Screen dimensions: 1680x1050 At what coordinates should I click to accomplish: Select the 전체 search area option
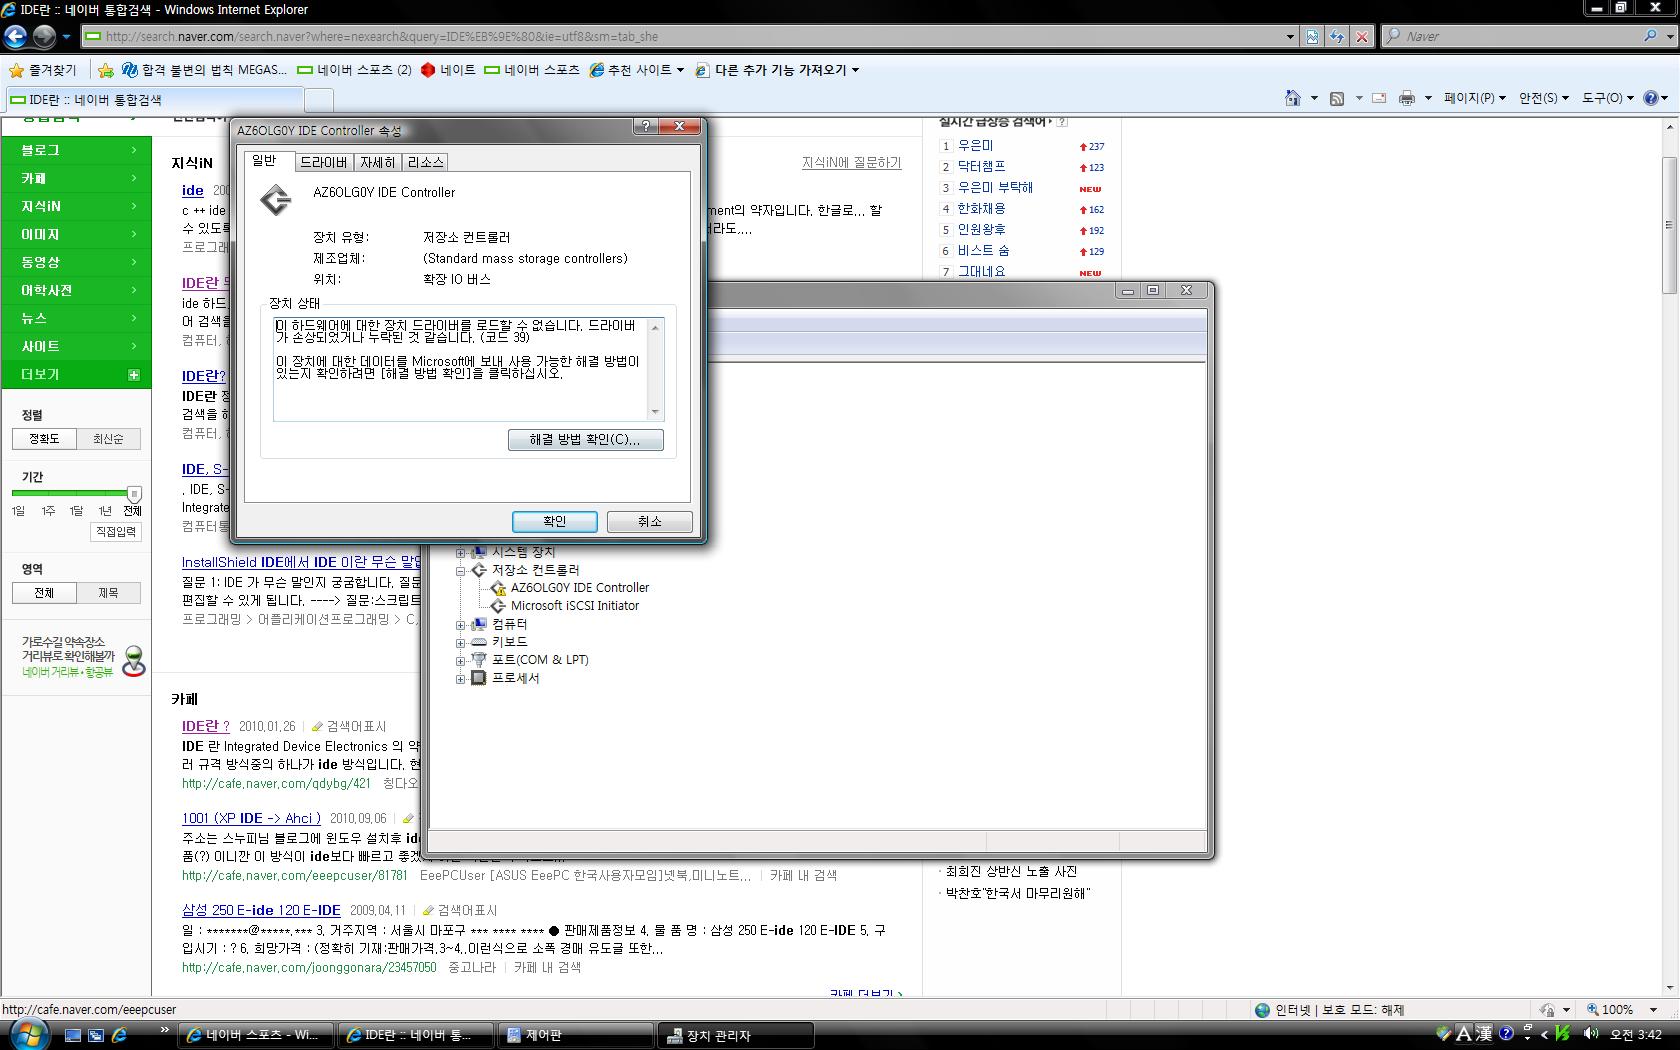45,593
